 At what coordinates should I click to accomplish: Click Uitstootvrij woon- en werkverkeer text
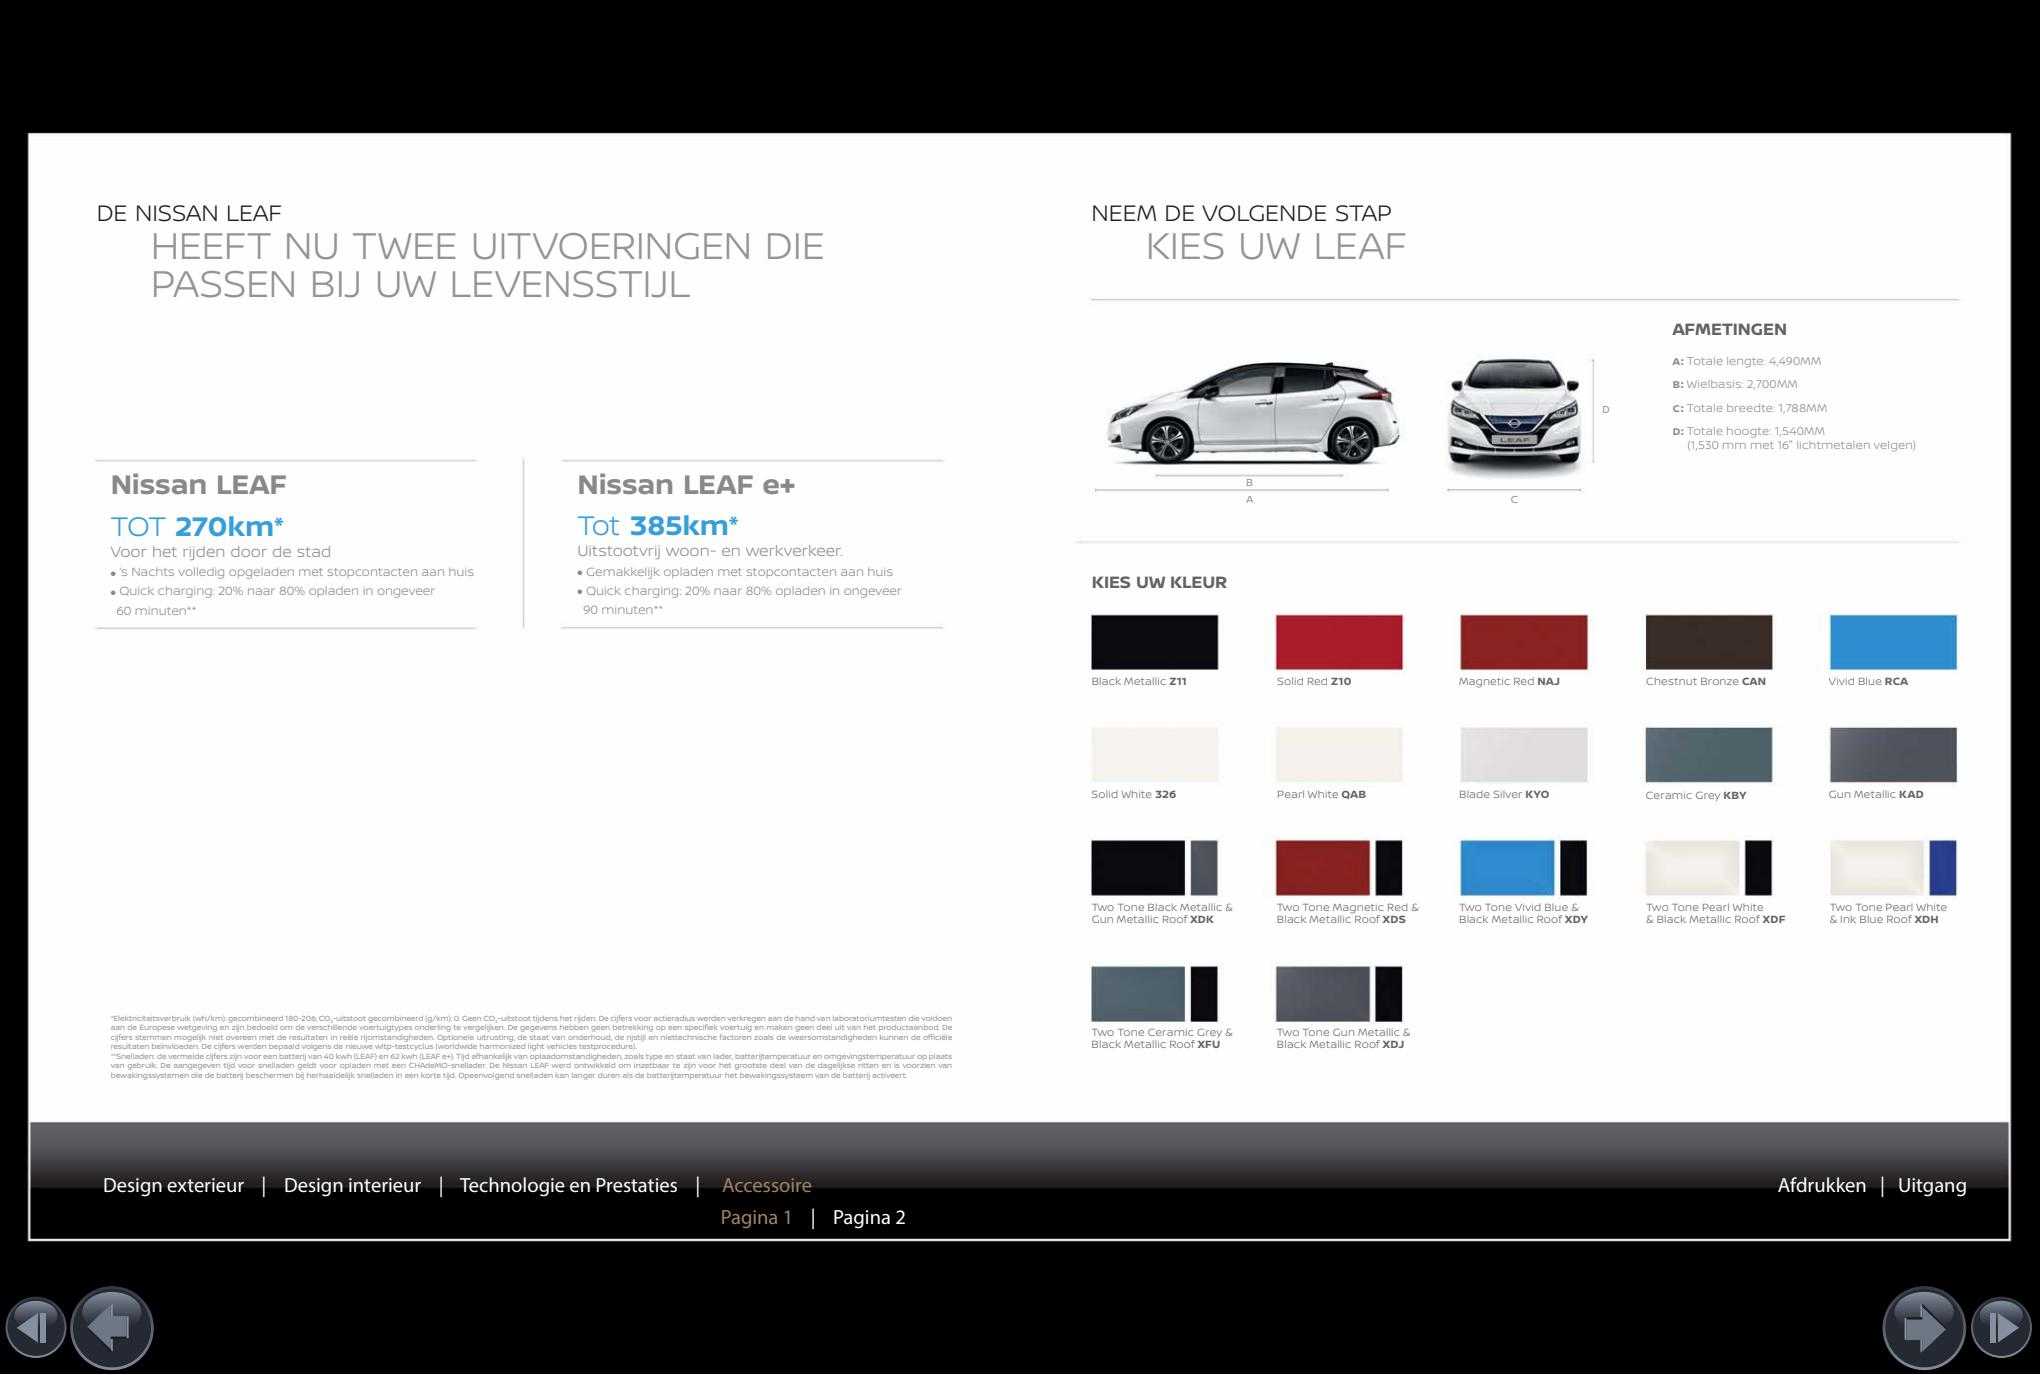pos(710,550)
